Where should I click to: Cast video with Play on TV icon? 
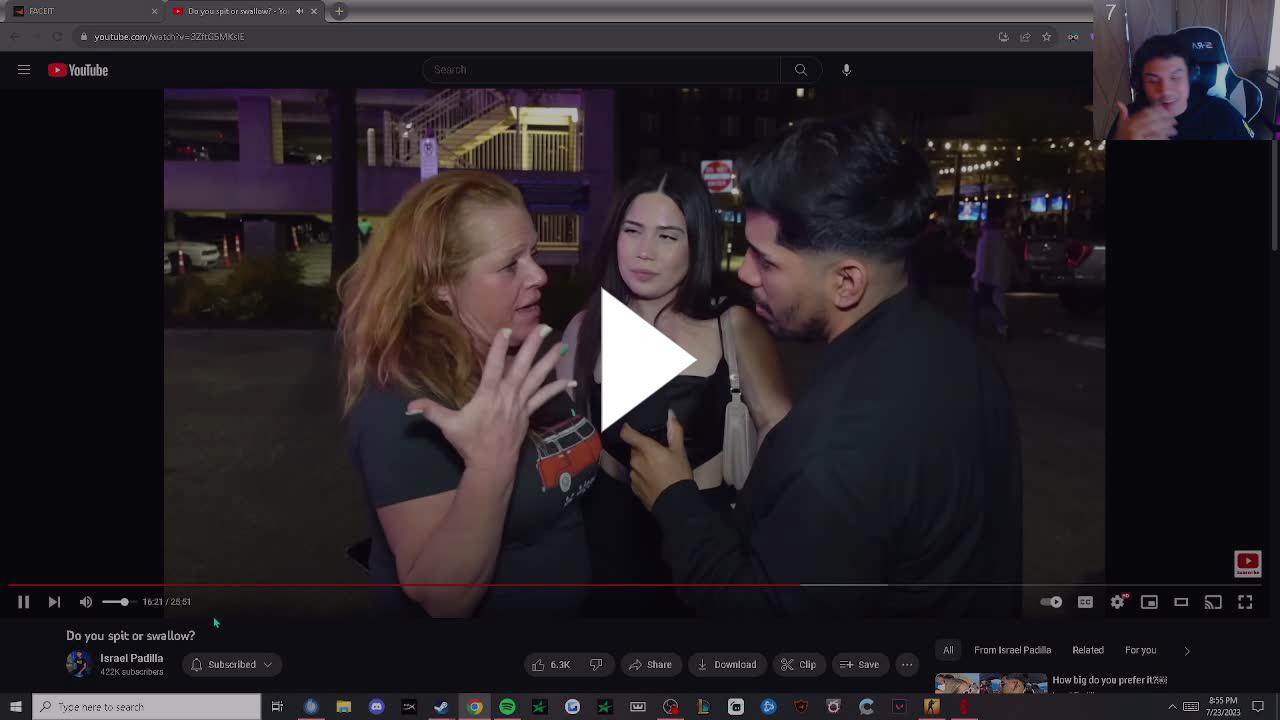coord(1213,602)
